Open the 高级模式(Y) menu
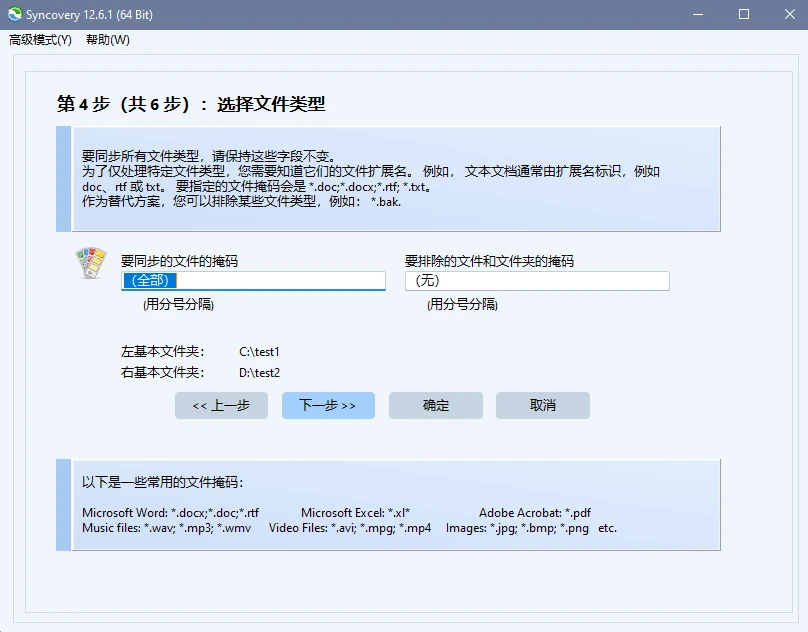This screenshot has width=808, height=632. (x=40, y=40)
